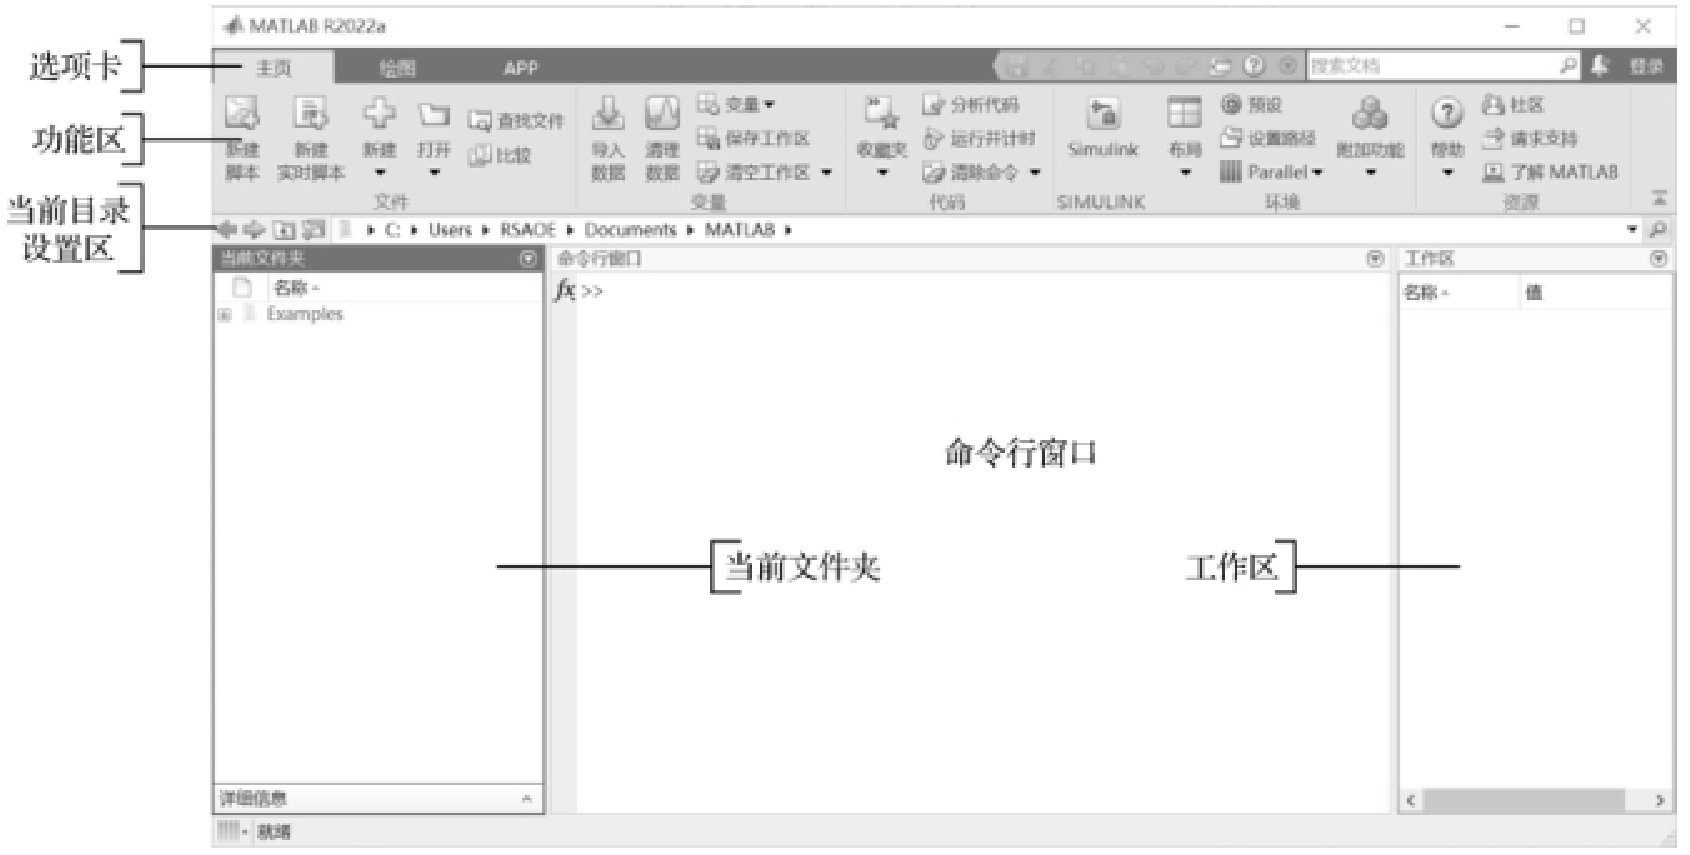
Task: Click the Users path segment
Action: (x=449, y=229)
